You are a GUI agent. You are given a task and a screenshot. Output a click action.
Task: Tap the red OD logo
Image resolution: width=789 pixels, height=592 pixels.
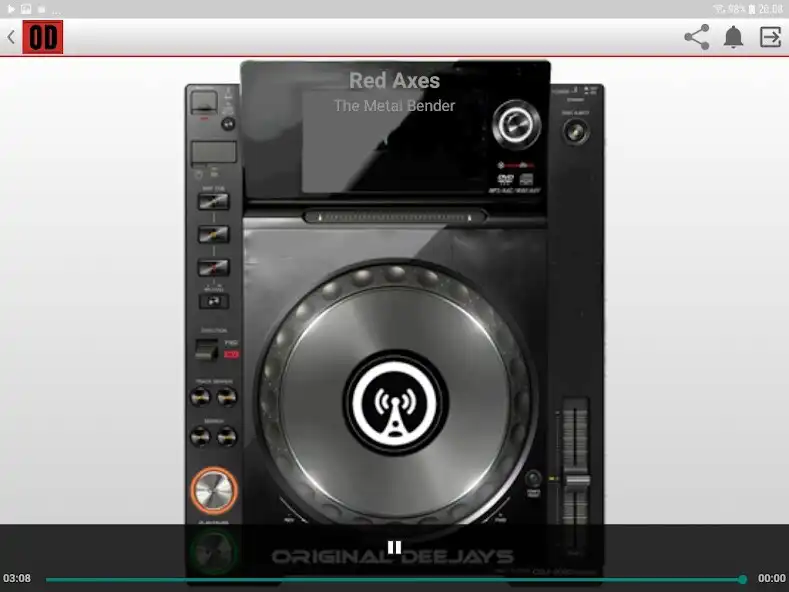(43, 37)
